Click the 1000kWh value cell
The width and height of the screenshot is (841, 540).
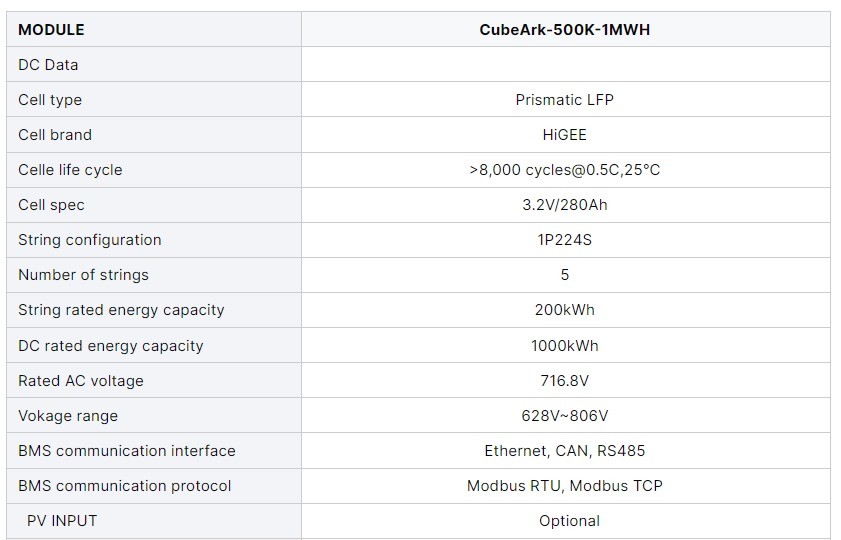tap(564, 346)
